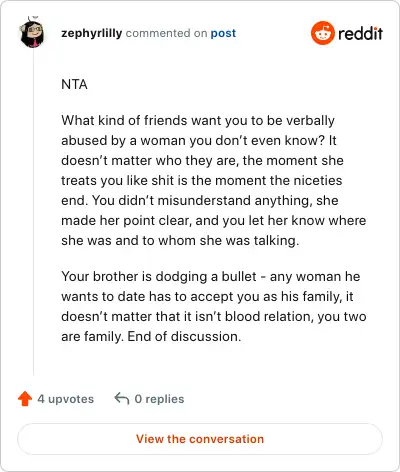
Task: Click the reply arrow icon
Action: click(x=122, y=398)
